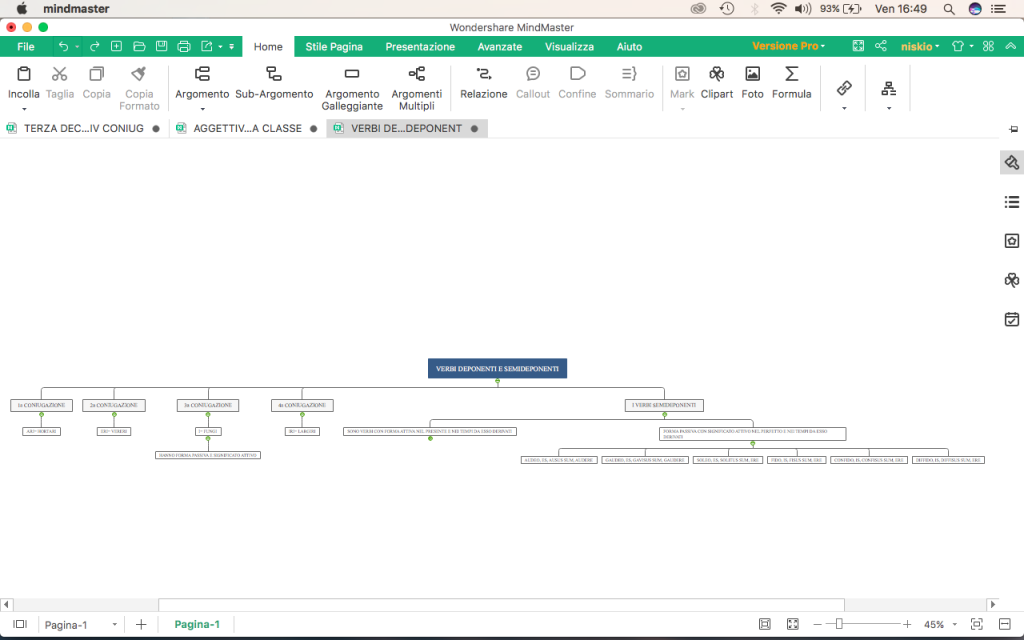Collapse the ribbon with the chevron
Viewport: 1024px width, 640px height.
(1010, 46)
